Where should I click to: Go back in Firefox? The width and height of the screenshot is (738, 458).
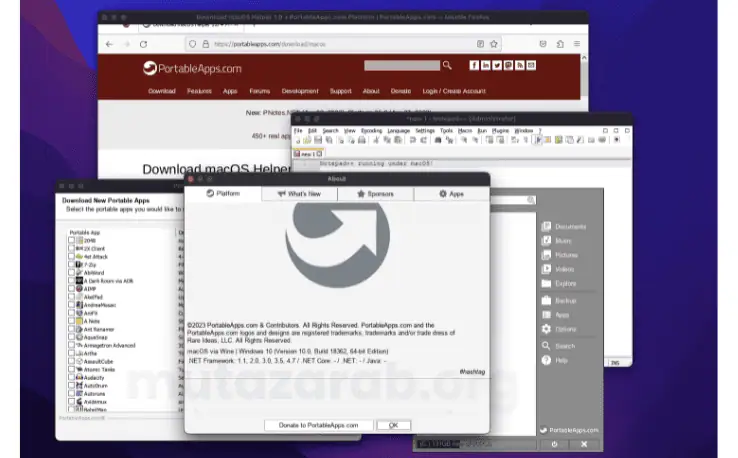[109, 44]
